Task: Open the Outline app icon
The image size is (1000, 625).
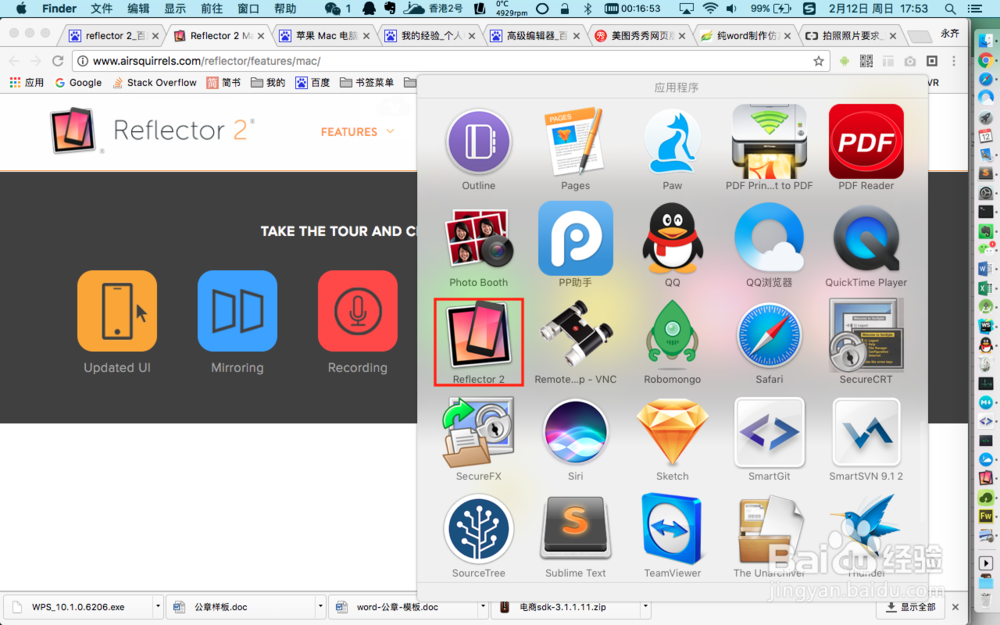Action: (x=478, y=142)
